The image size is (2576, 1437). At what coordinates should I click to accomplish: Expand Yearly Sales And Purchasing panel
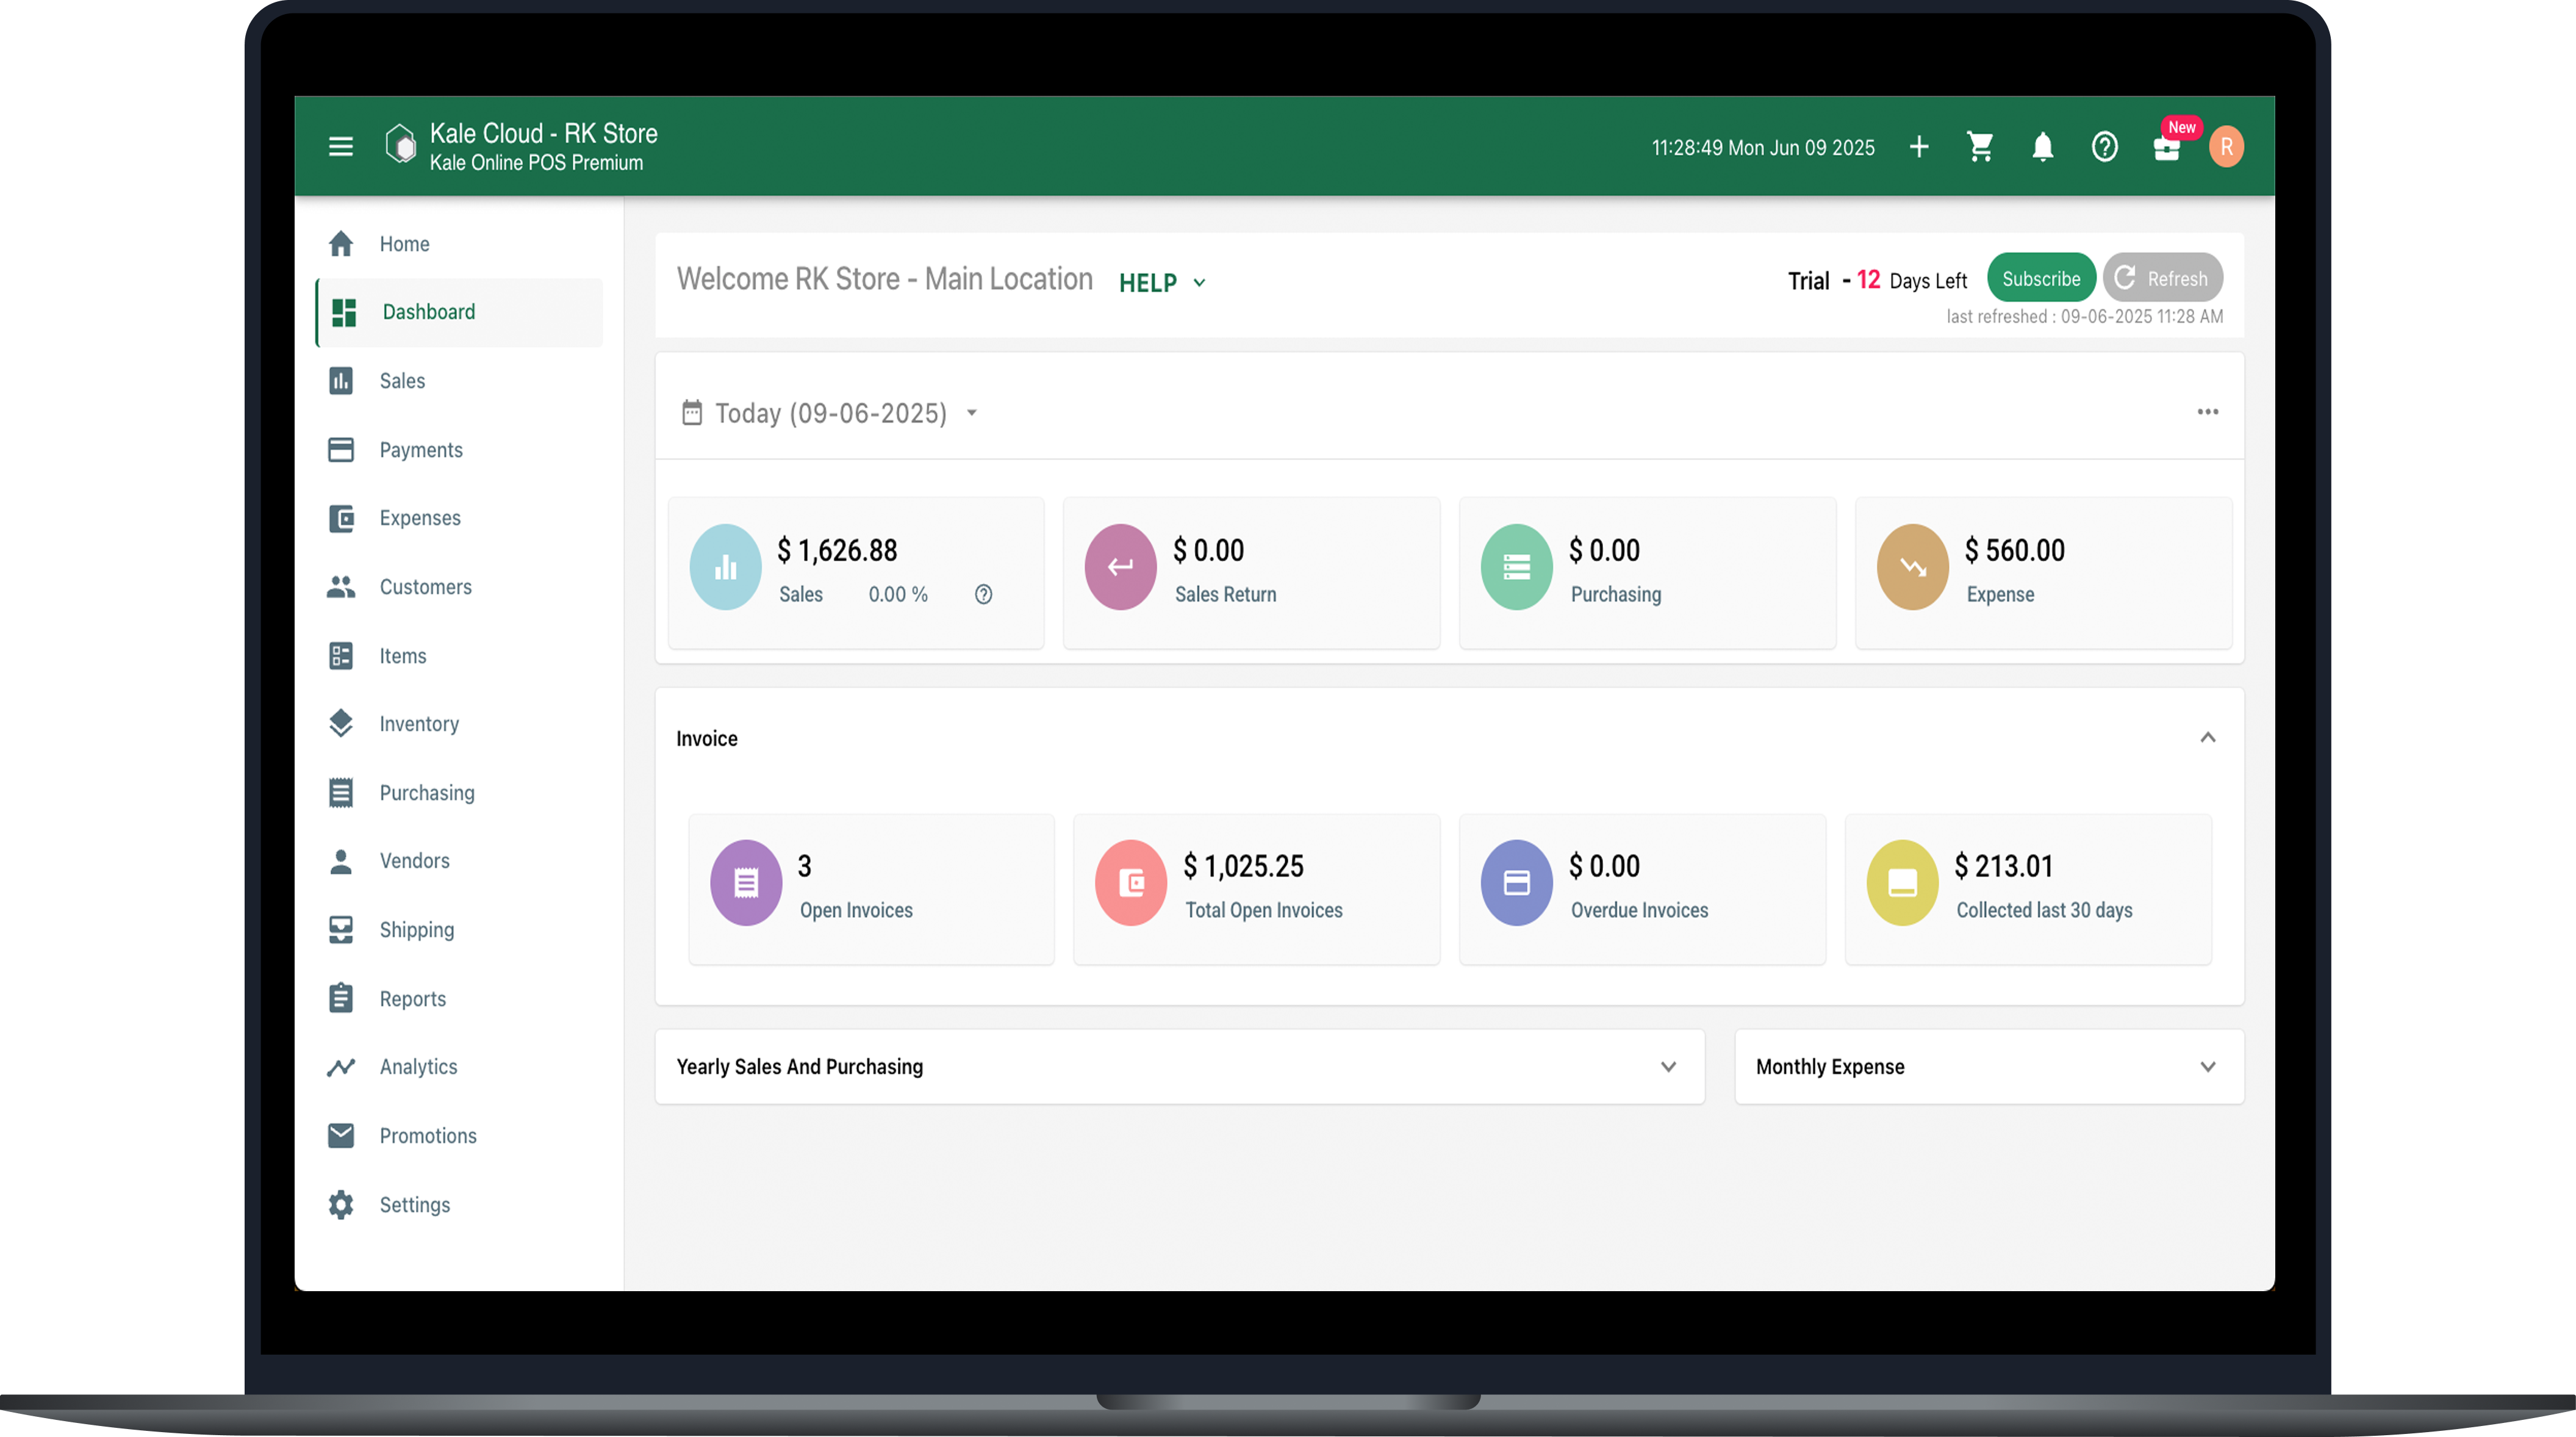[x=1668, y=1067]
